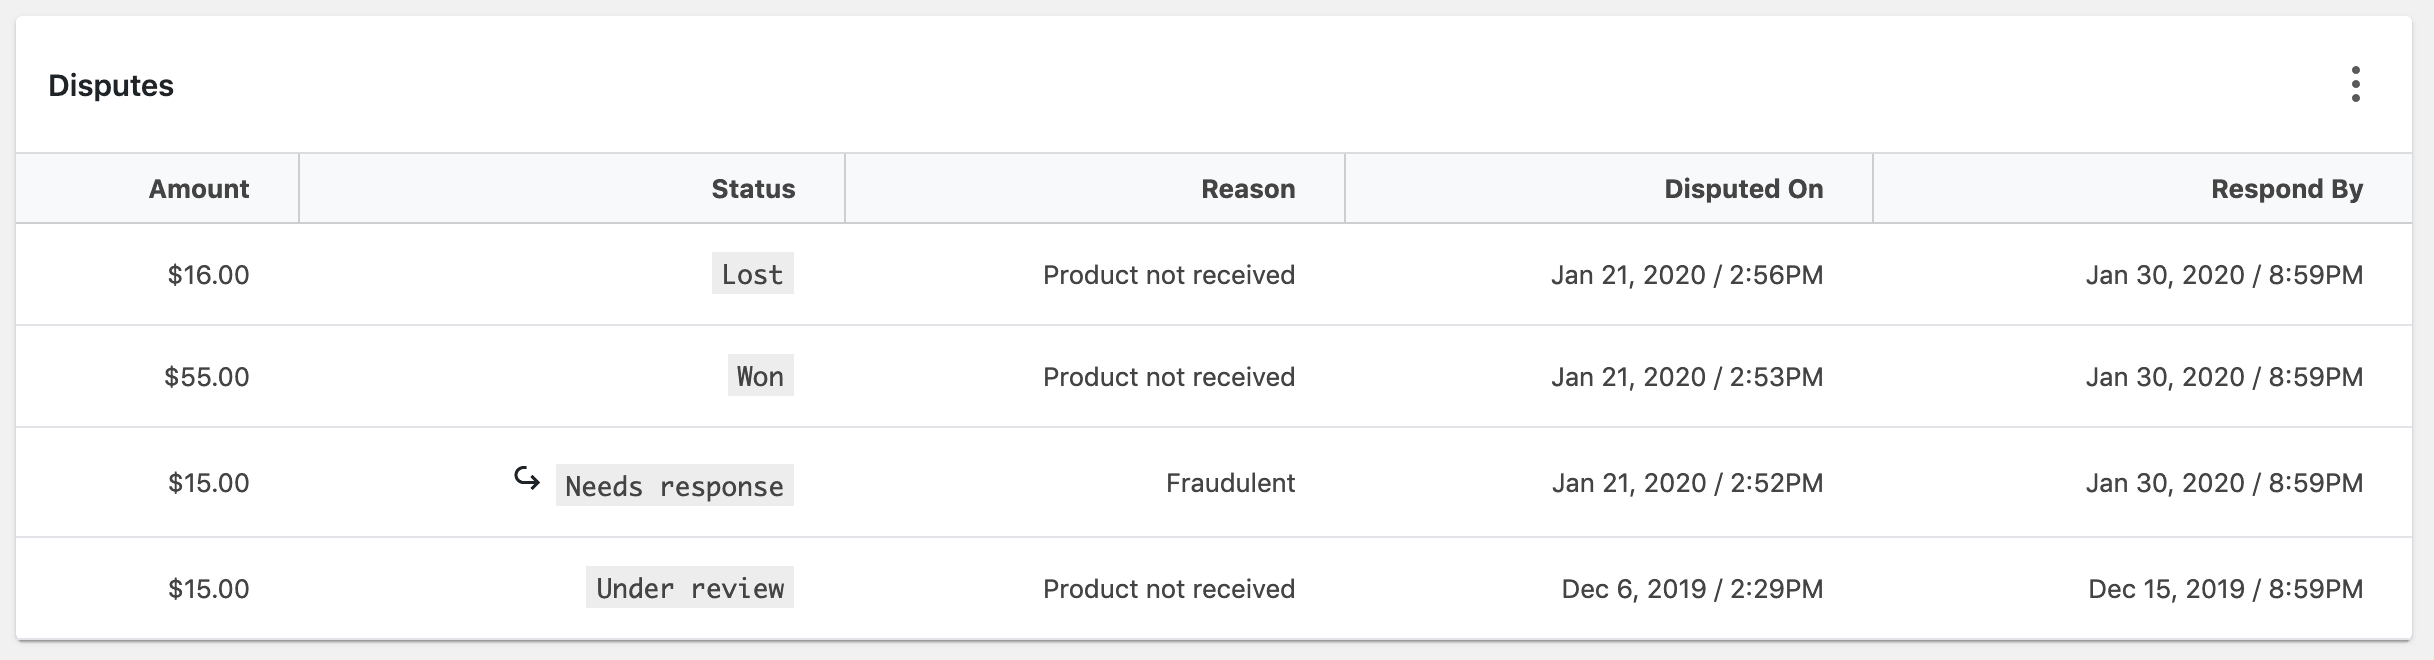This screenshot has width=2434, height=660.
Task: Click the Reason column header
Action: click(x=1248, y=188)
